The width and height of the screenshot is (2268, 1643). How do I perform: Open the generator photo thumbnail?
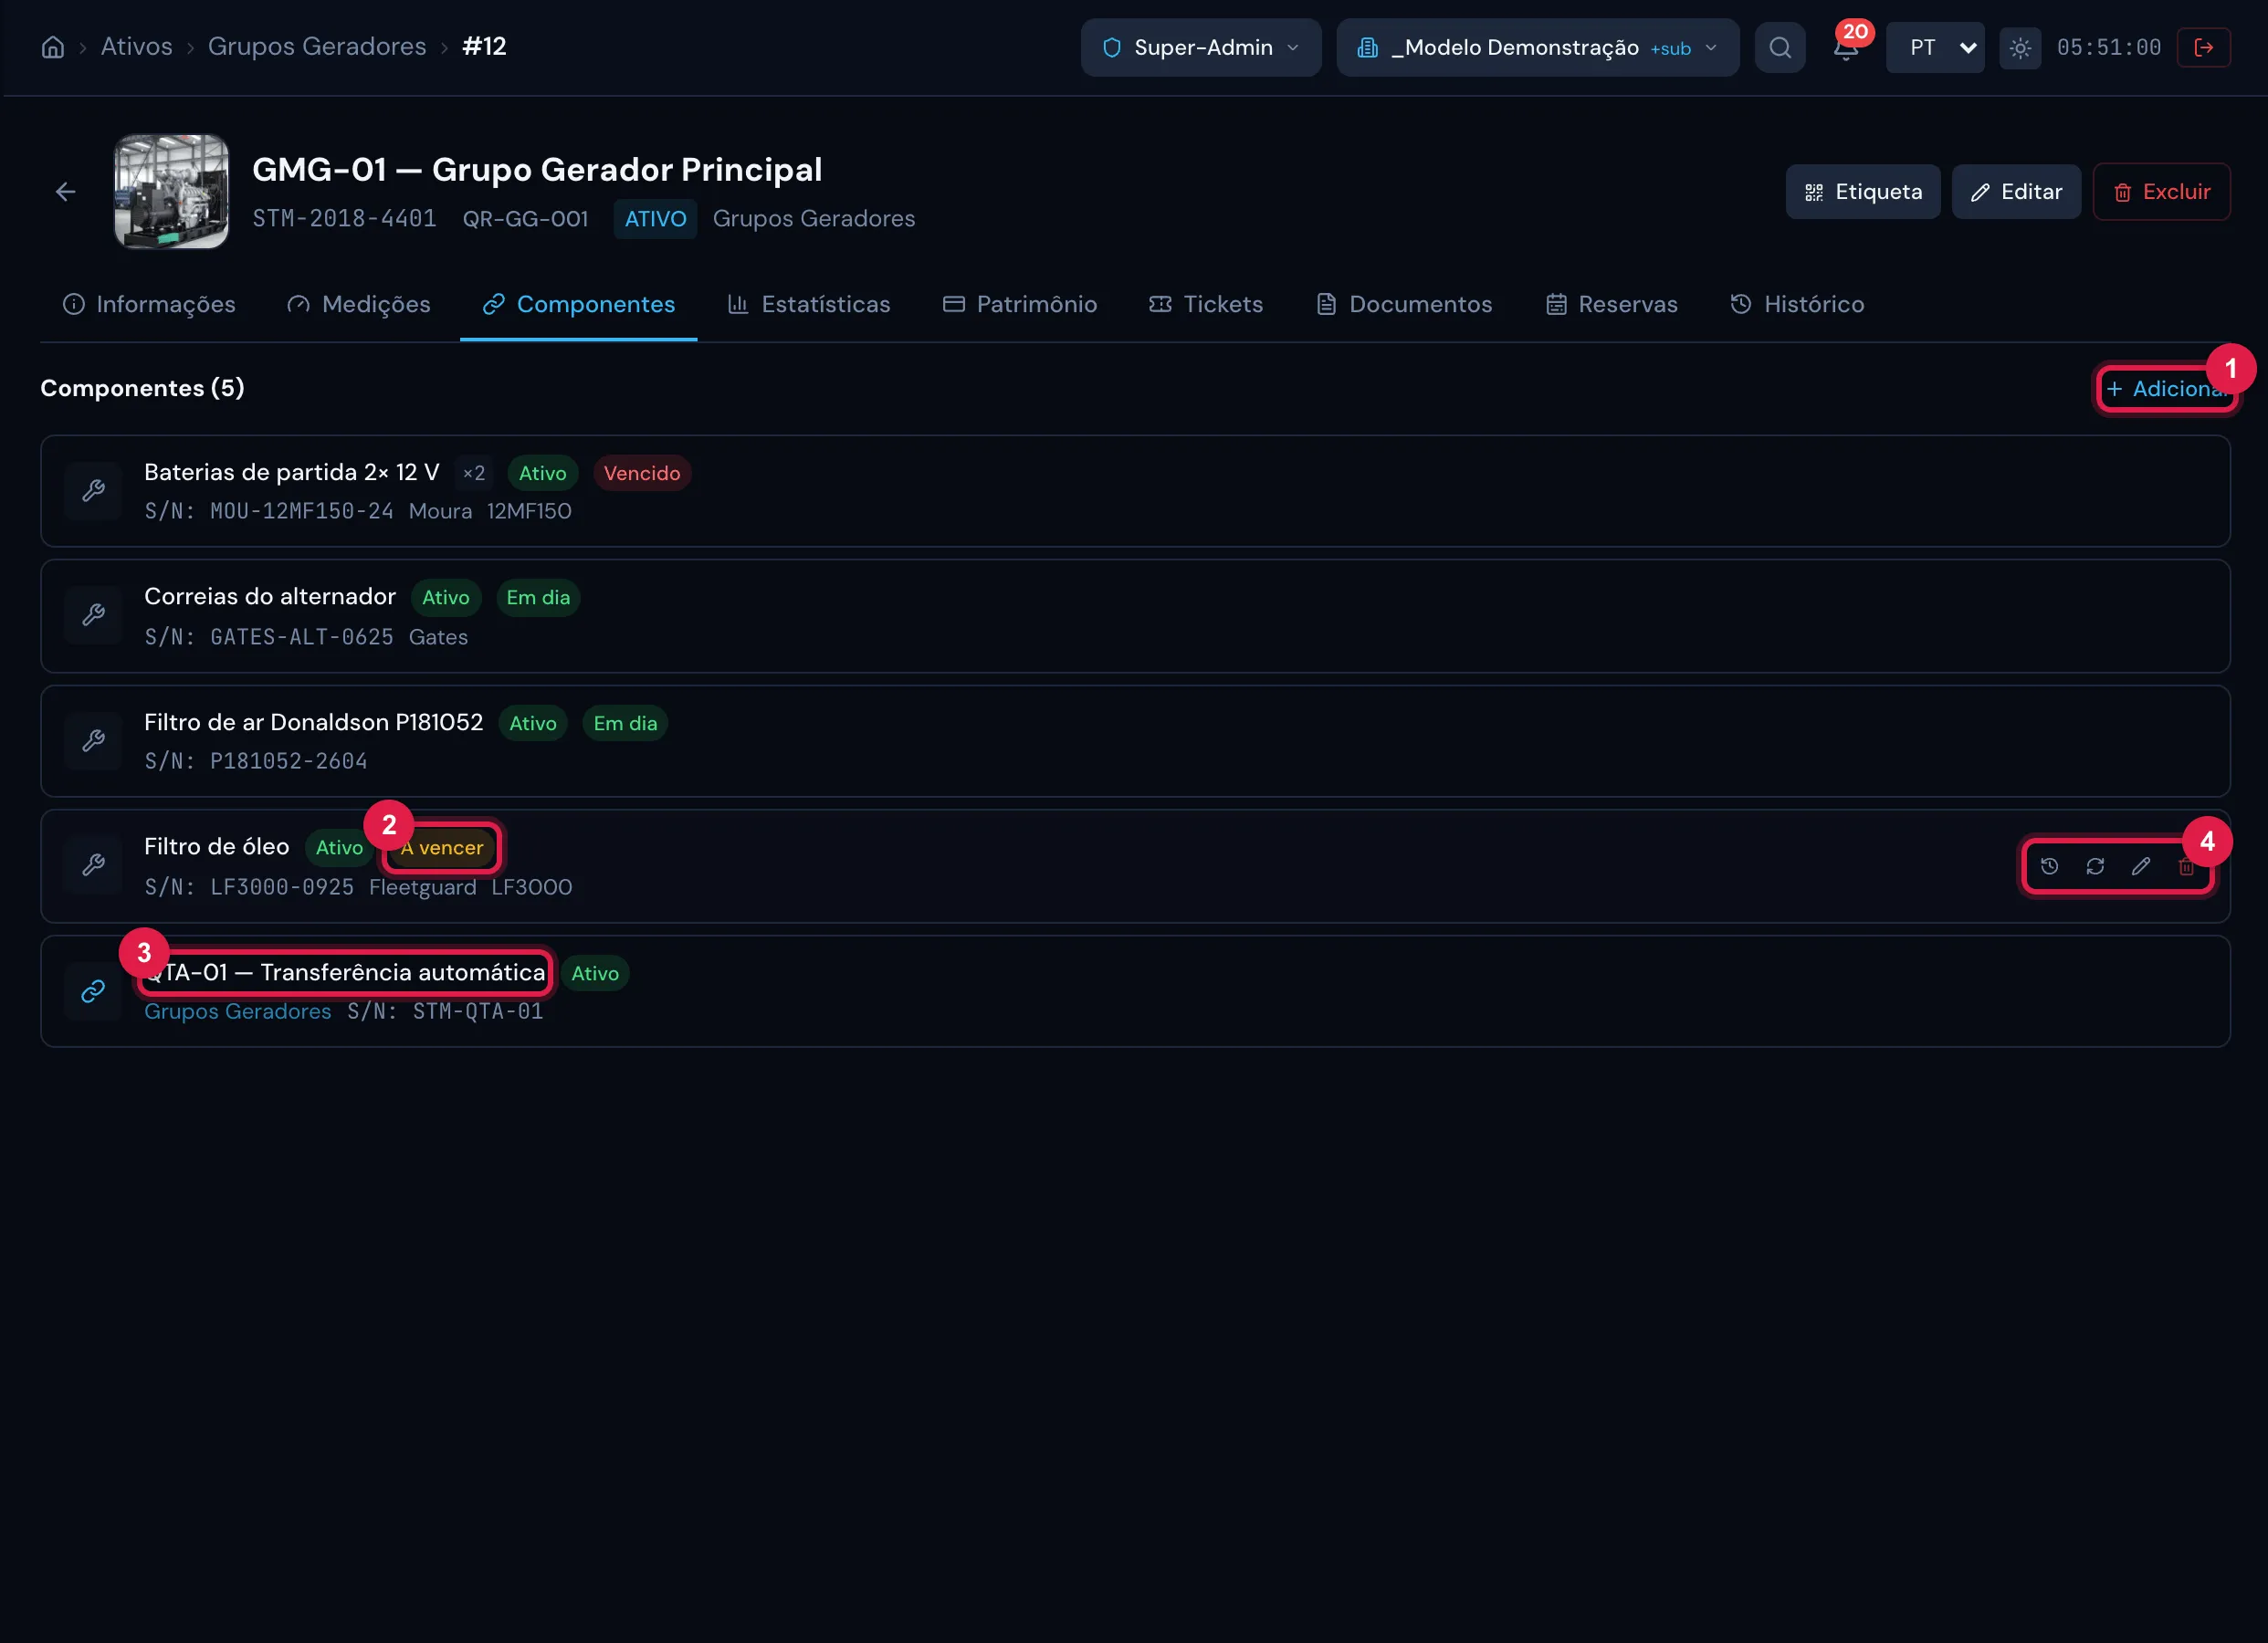click(171, 192)
